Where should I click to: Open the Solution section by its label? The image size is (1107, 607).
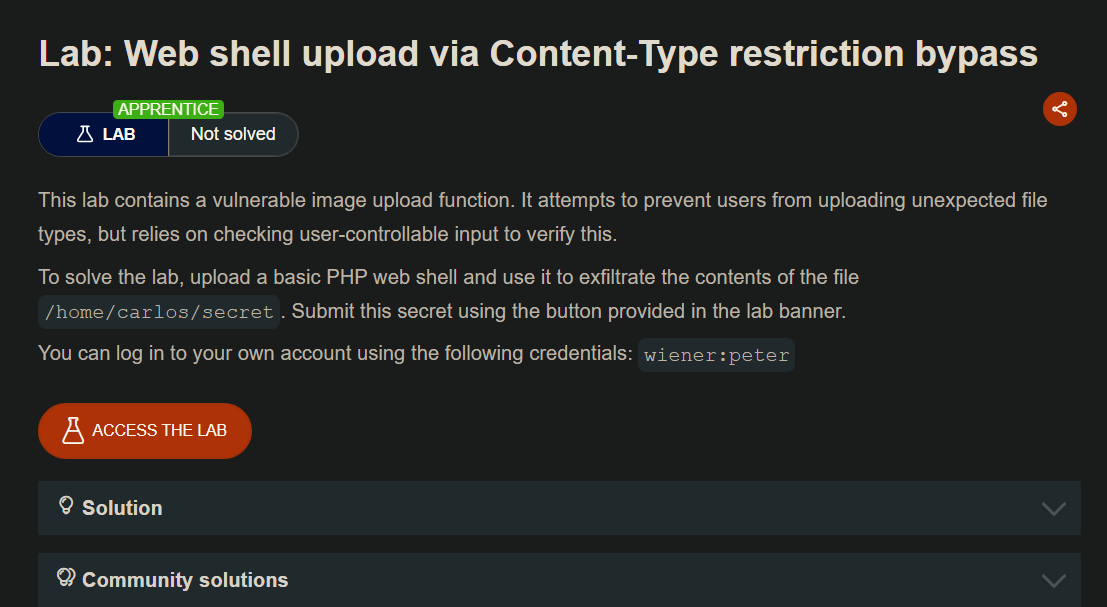click(122, 508)
